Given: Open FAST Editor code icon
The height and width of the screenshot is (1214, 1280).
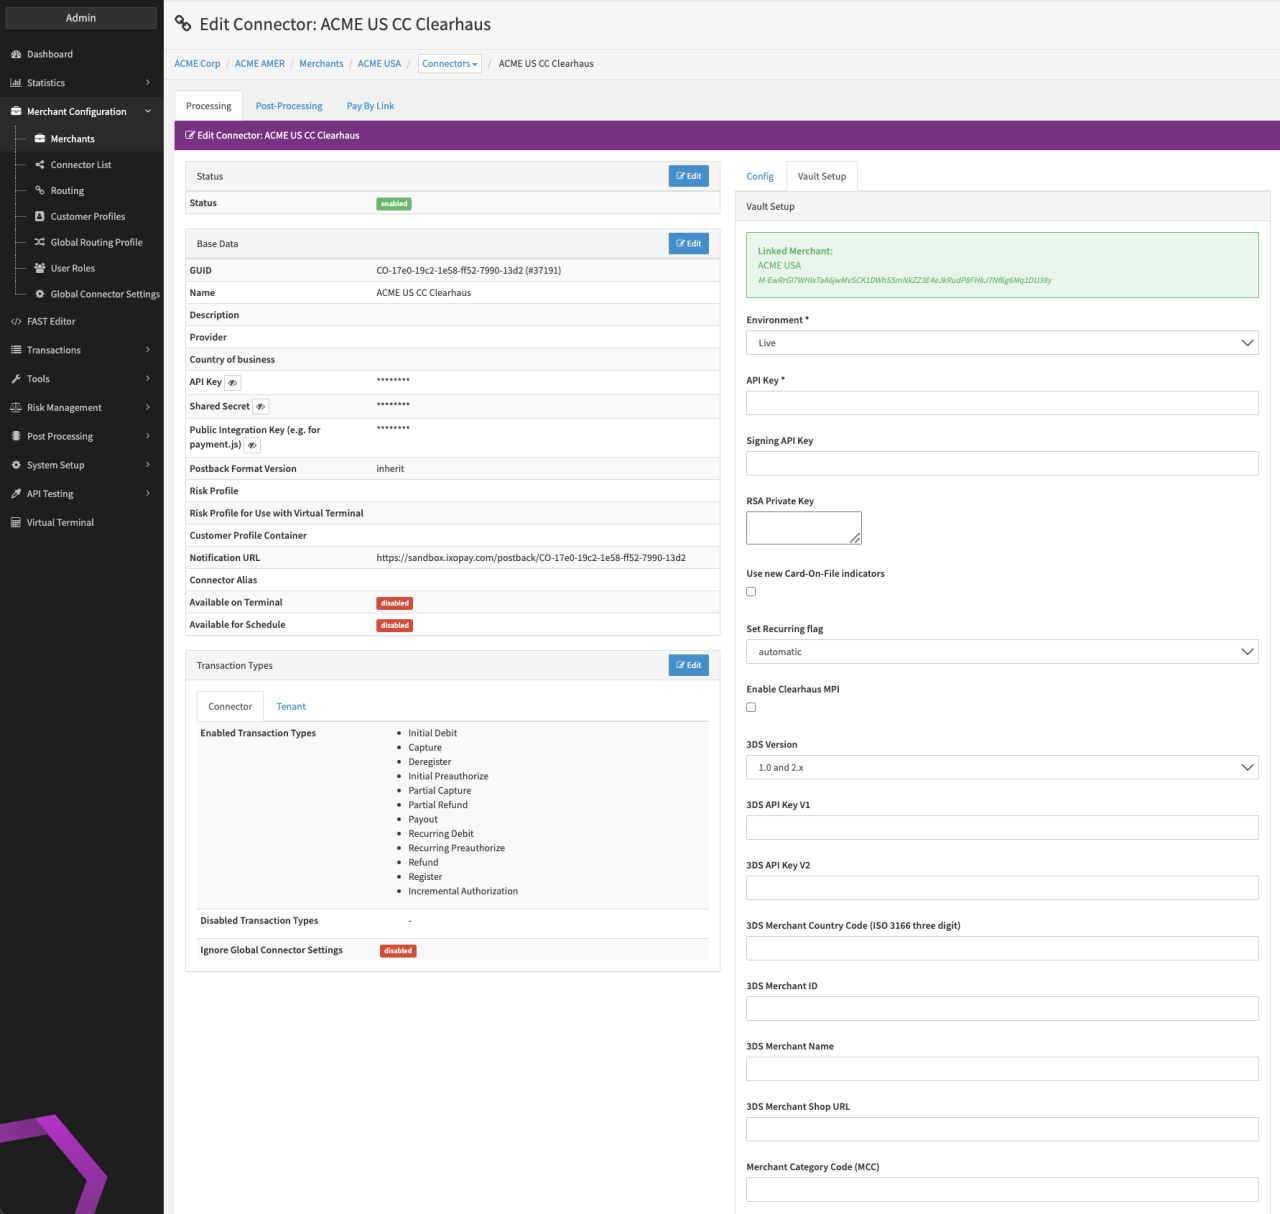Looking at the screenshot, I should [x=16, y=322].
